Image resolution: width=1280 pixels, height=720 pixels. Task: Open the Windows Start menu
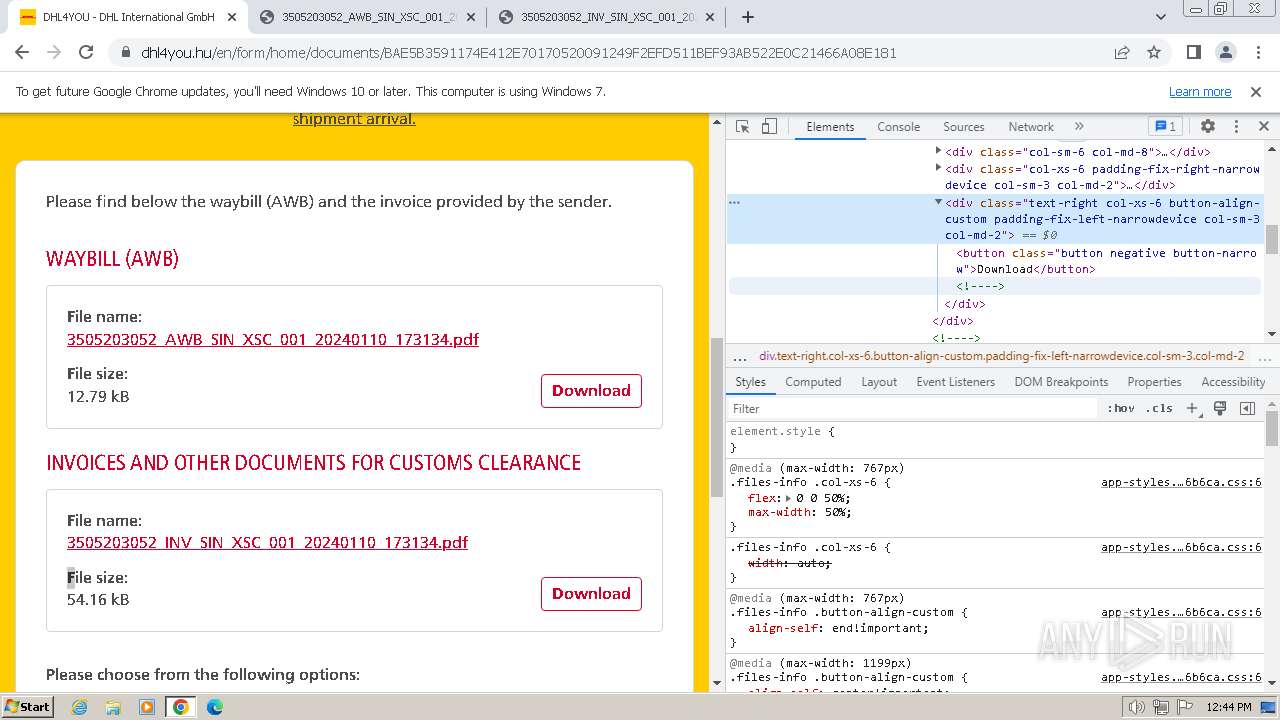point(27,707)
